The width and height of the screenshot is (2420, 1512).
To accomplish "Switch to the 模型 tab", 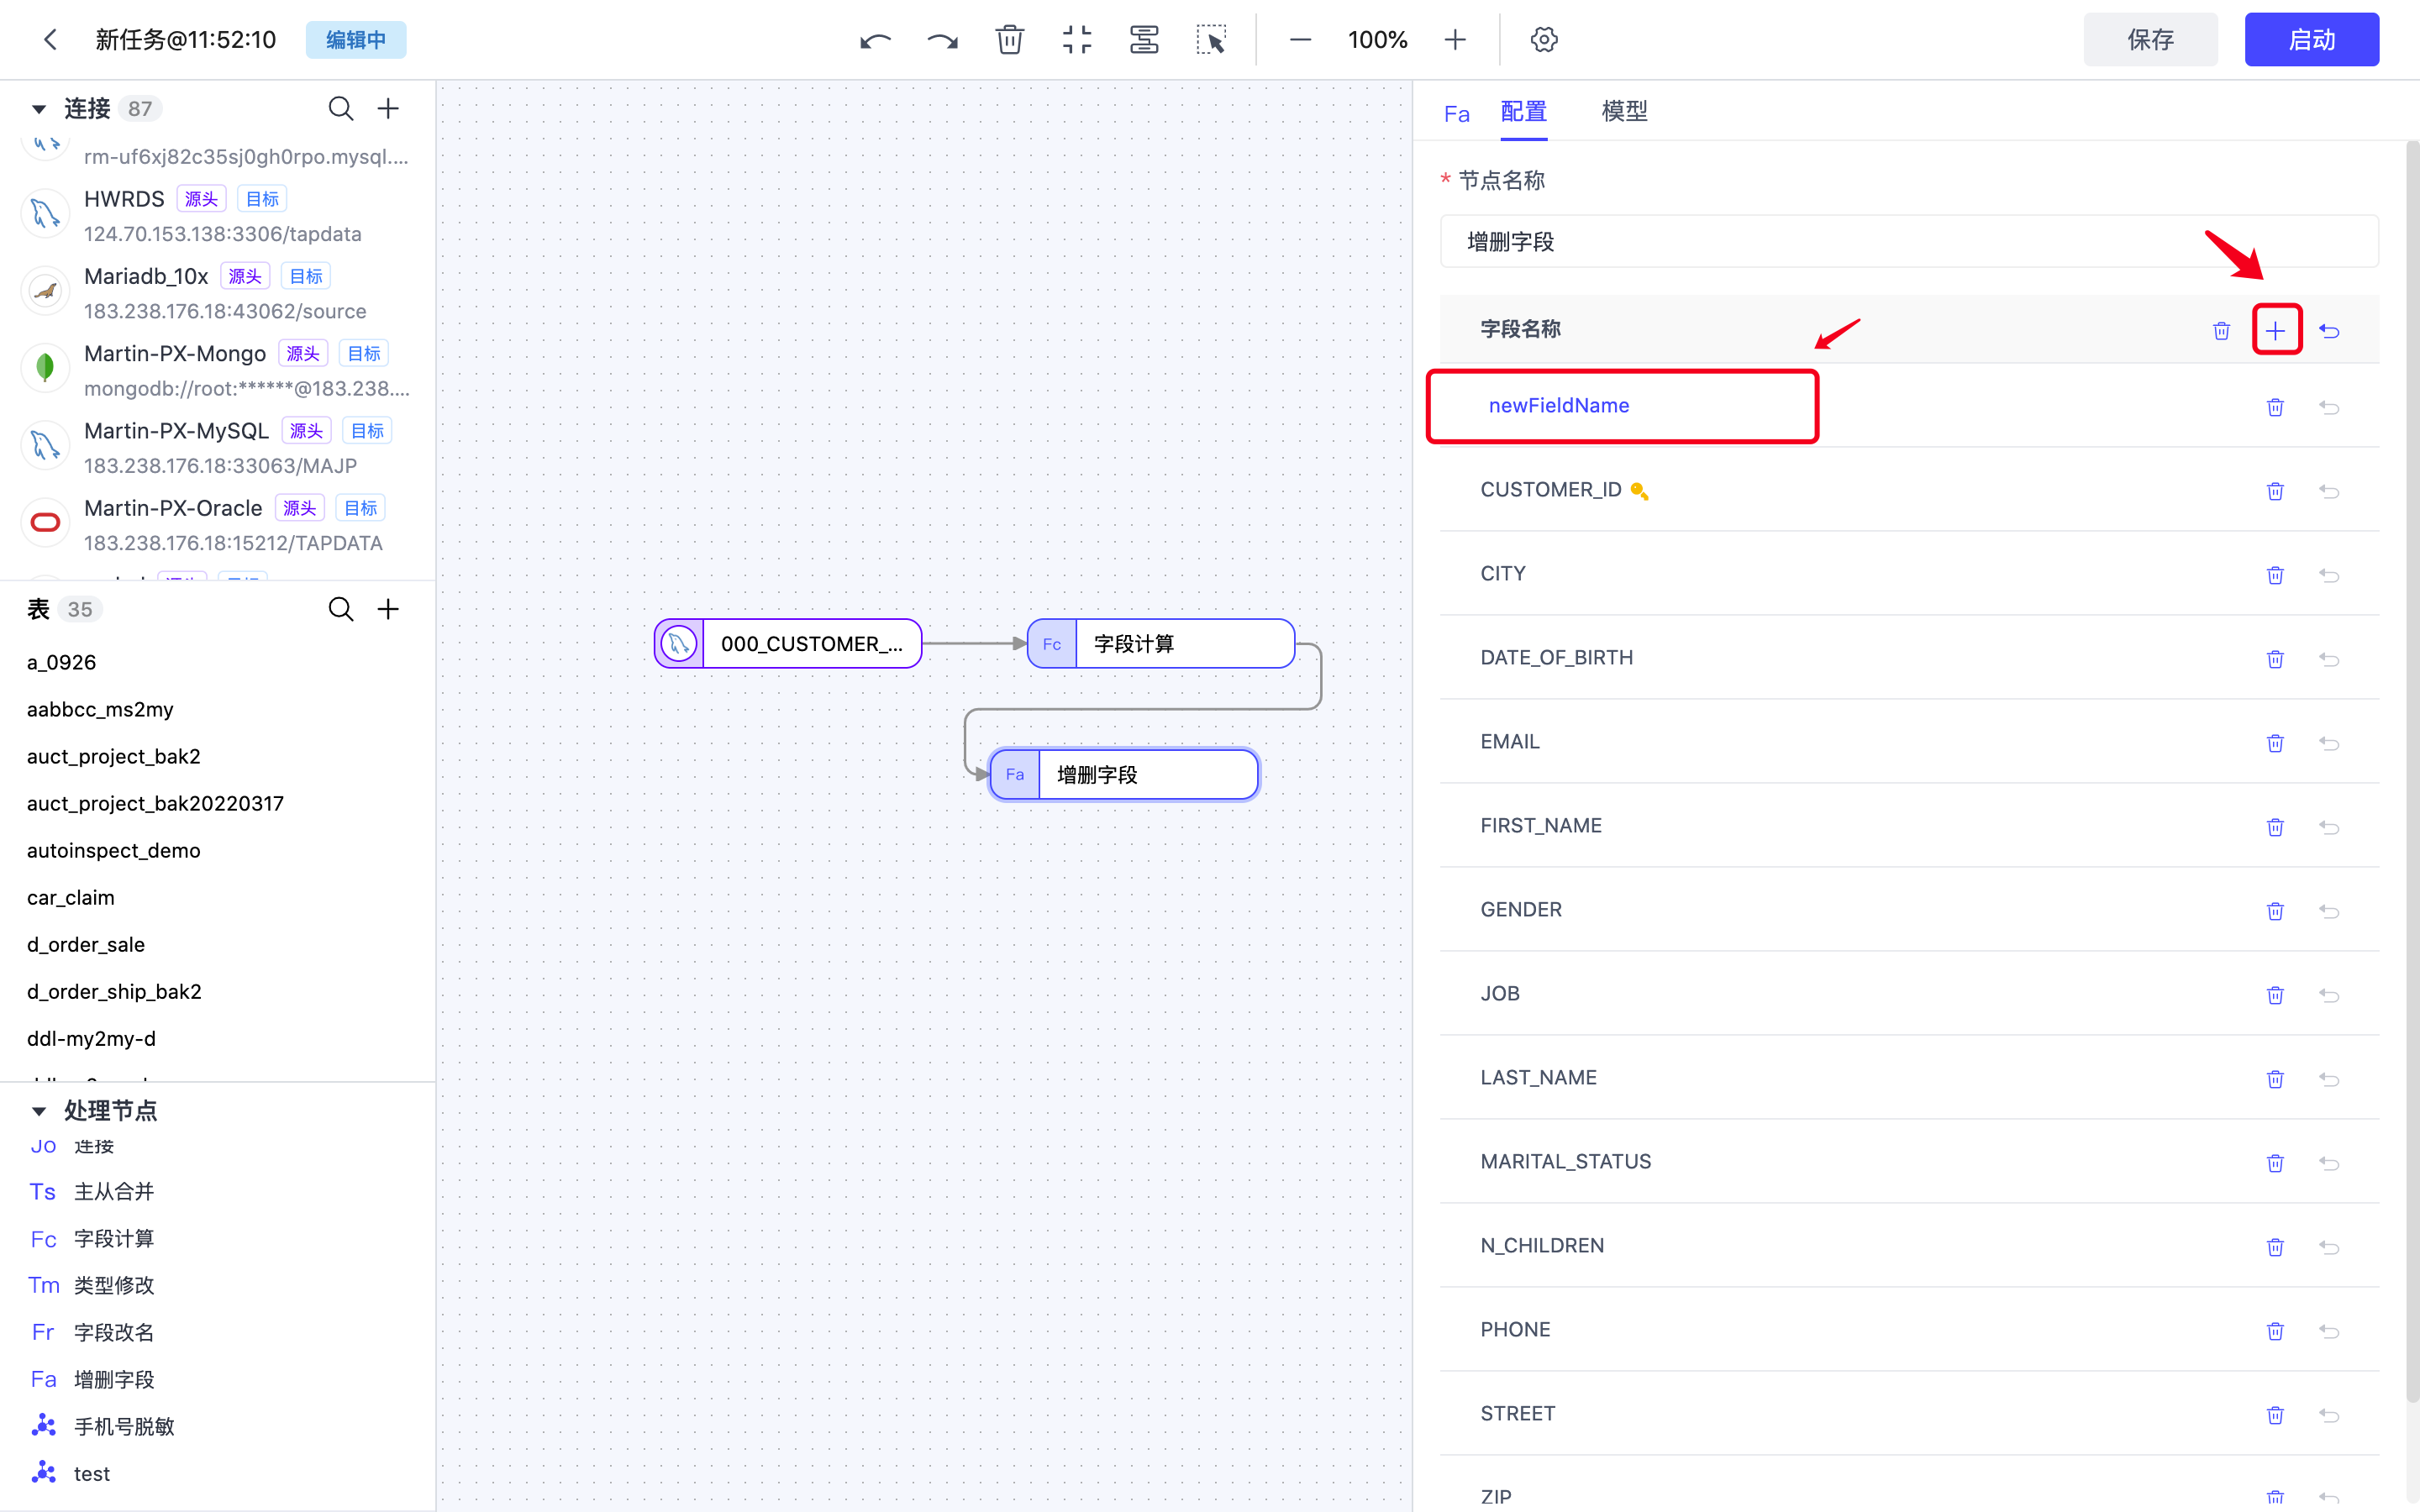I will coord(1624,111).
